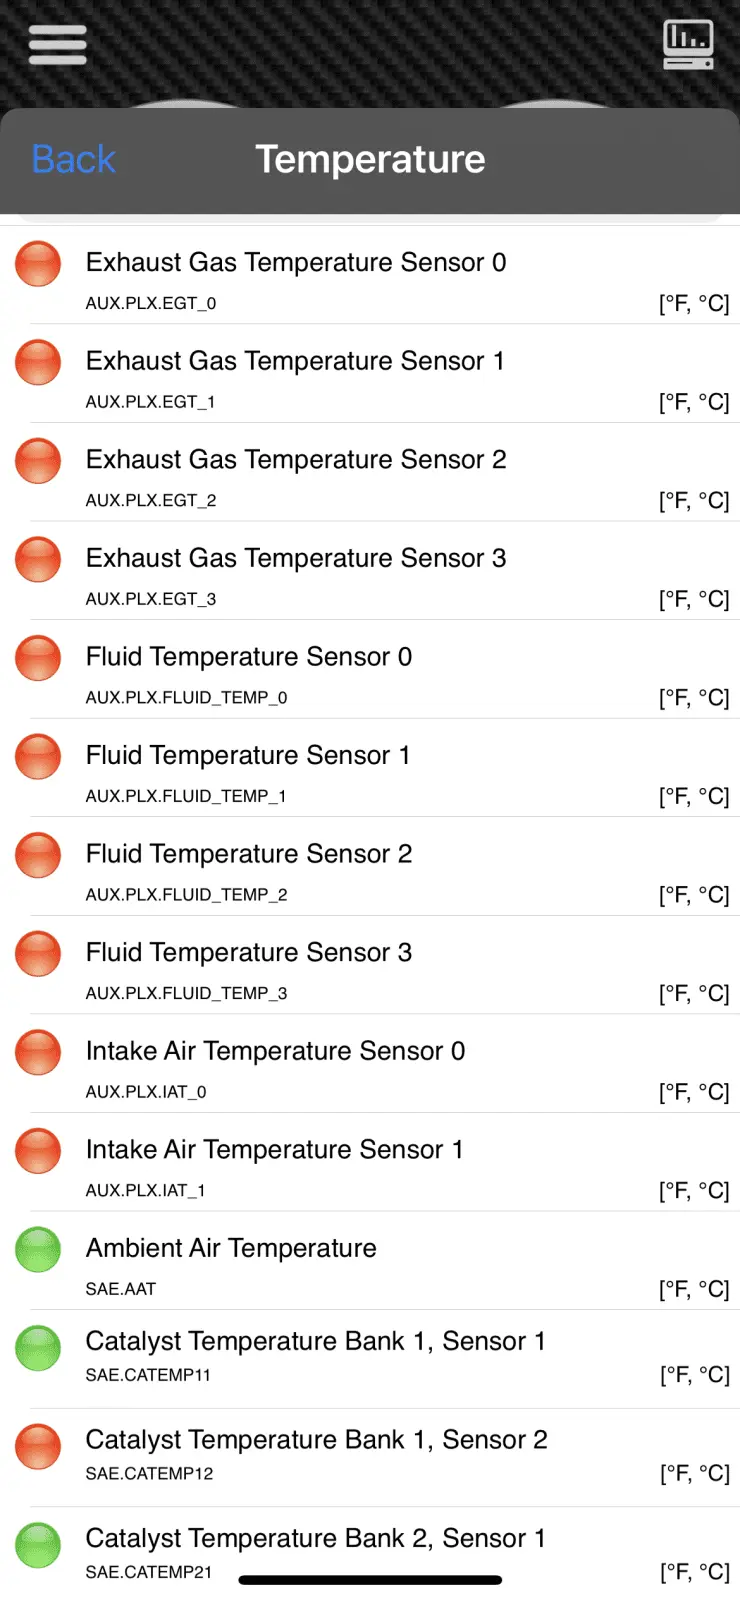Open the hamburger menu icon

coord(58,45)
